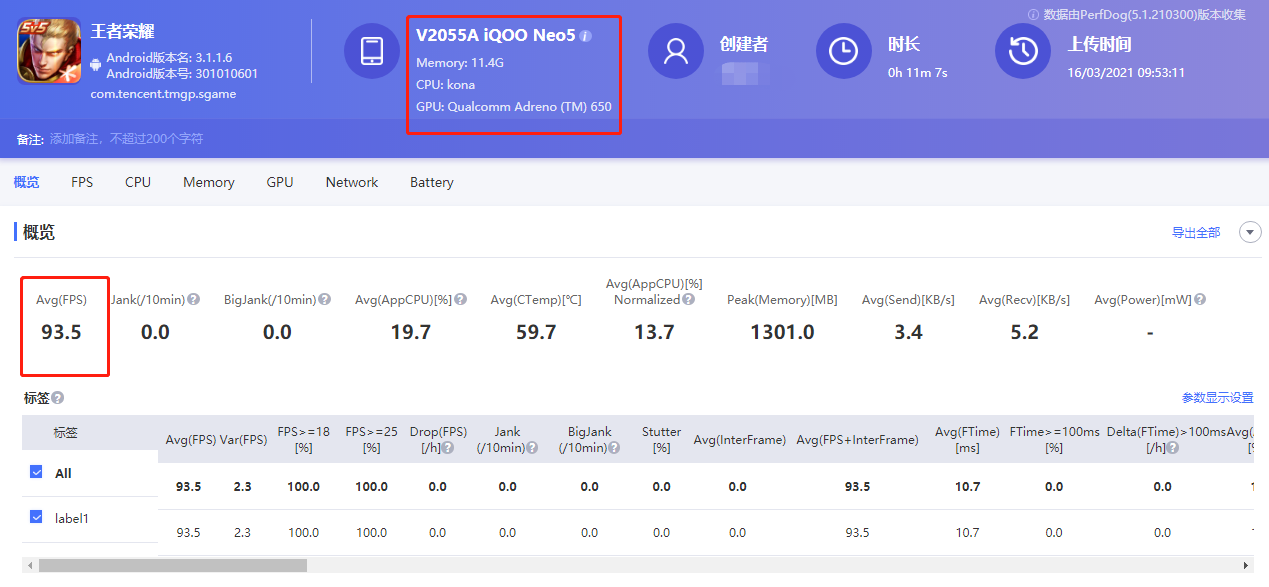Click the Memory: 11.4G device text

pyautogui.click(x=461, y=63)
